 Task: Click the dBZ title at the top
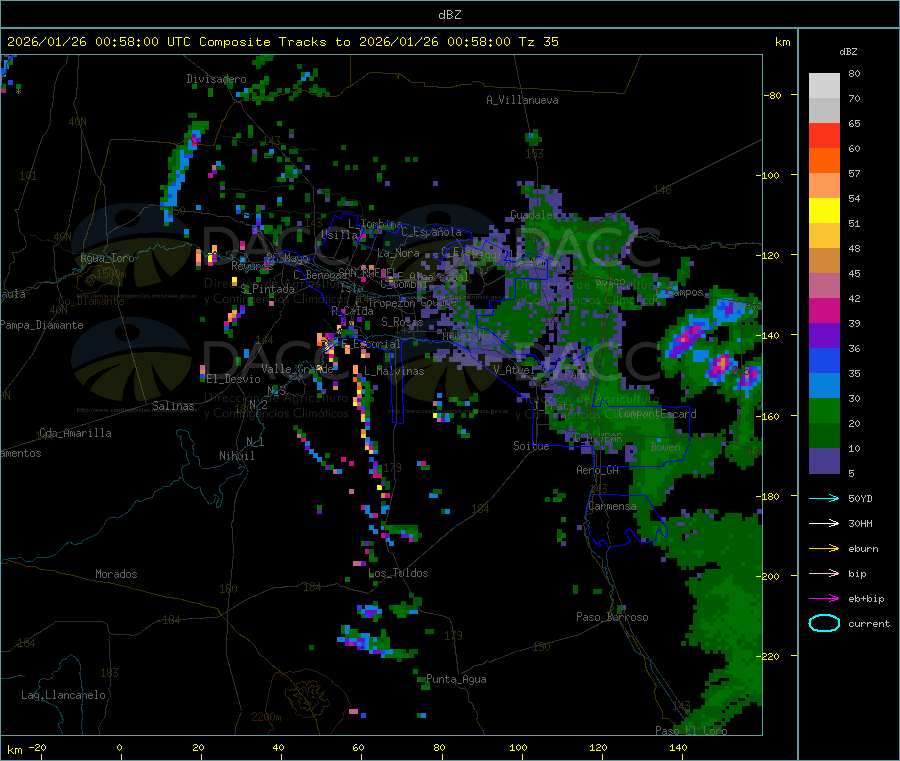pyautogui.click(x=449, y=15)
